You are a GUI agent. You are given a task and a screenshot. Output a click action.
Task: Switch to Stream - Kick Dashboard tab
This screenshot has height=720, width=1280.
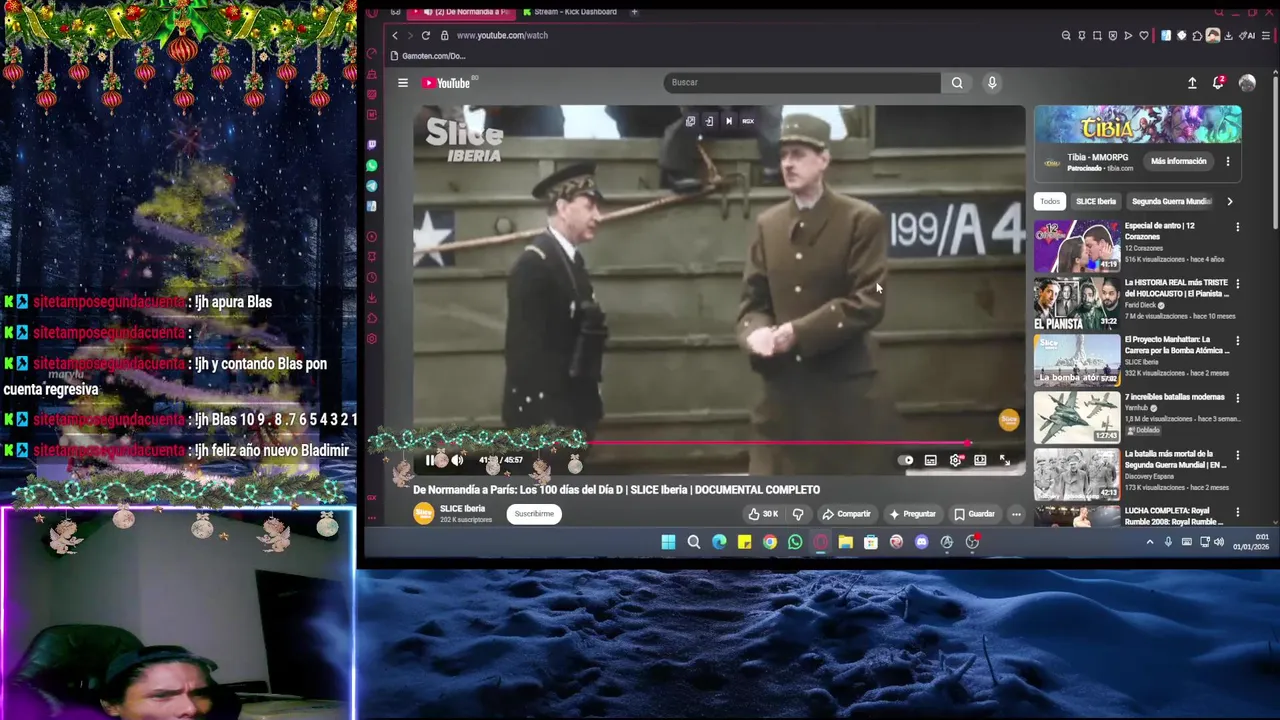[x=569, y=12]
